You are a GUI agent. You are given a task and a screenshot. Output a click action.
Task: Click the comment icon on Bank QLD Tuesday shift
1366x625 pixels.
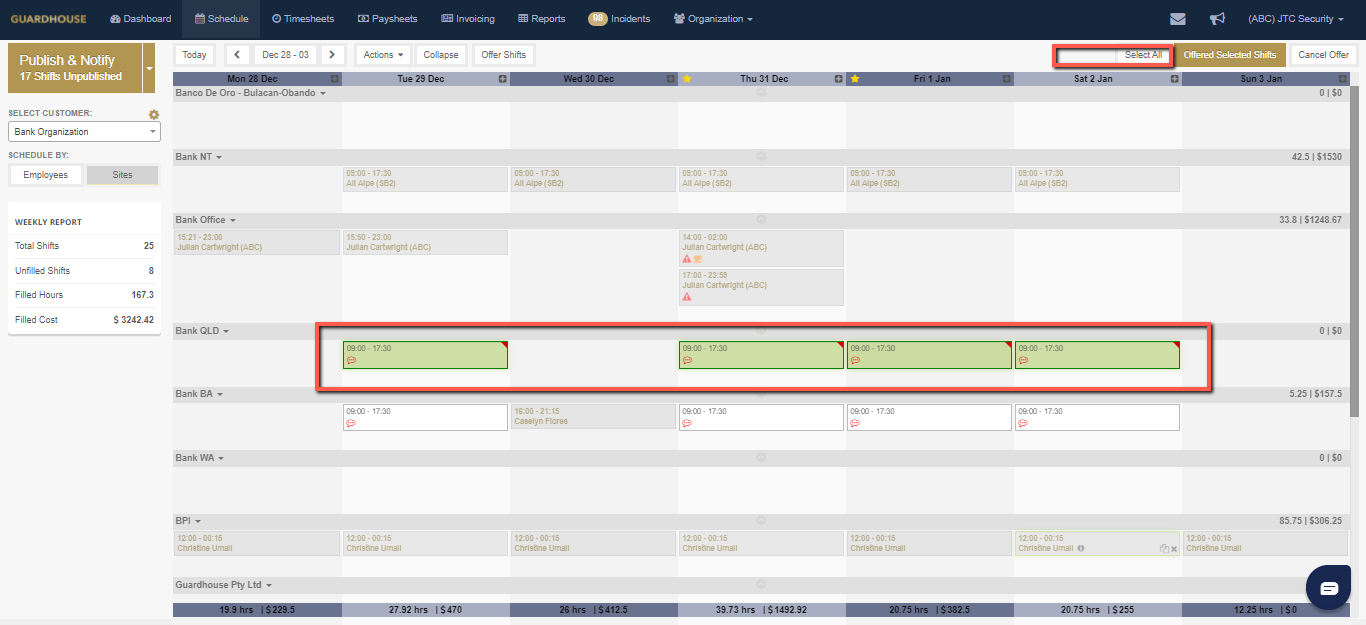(x=351, y=360)
